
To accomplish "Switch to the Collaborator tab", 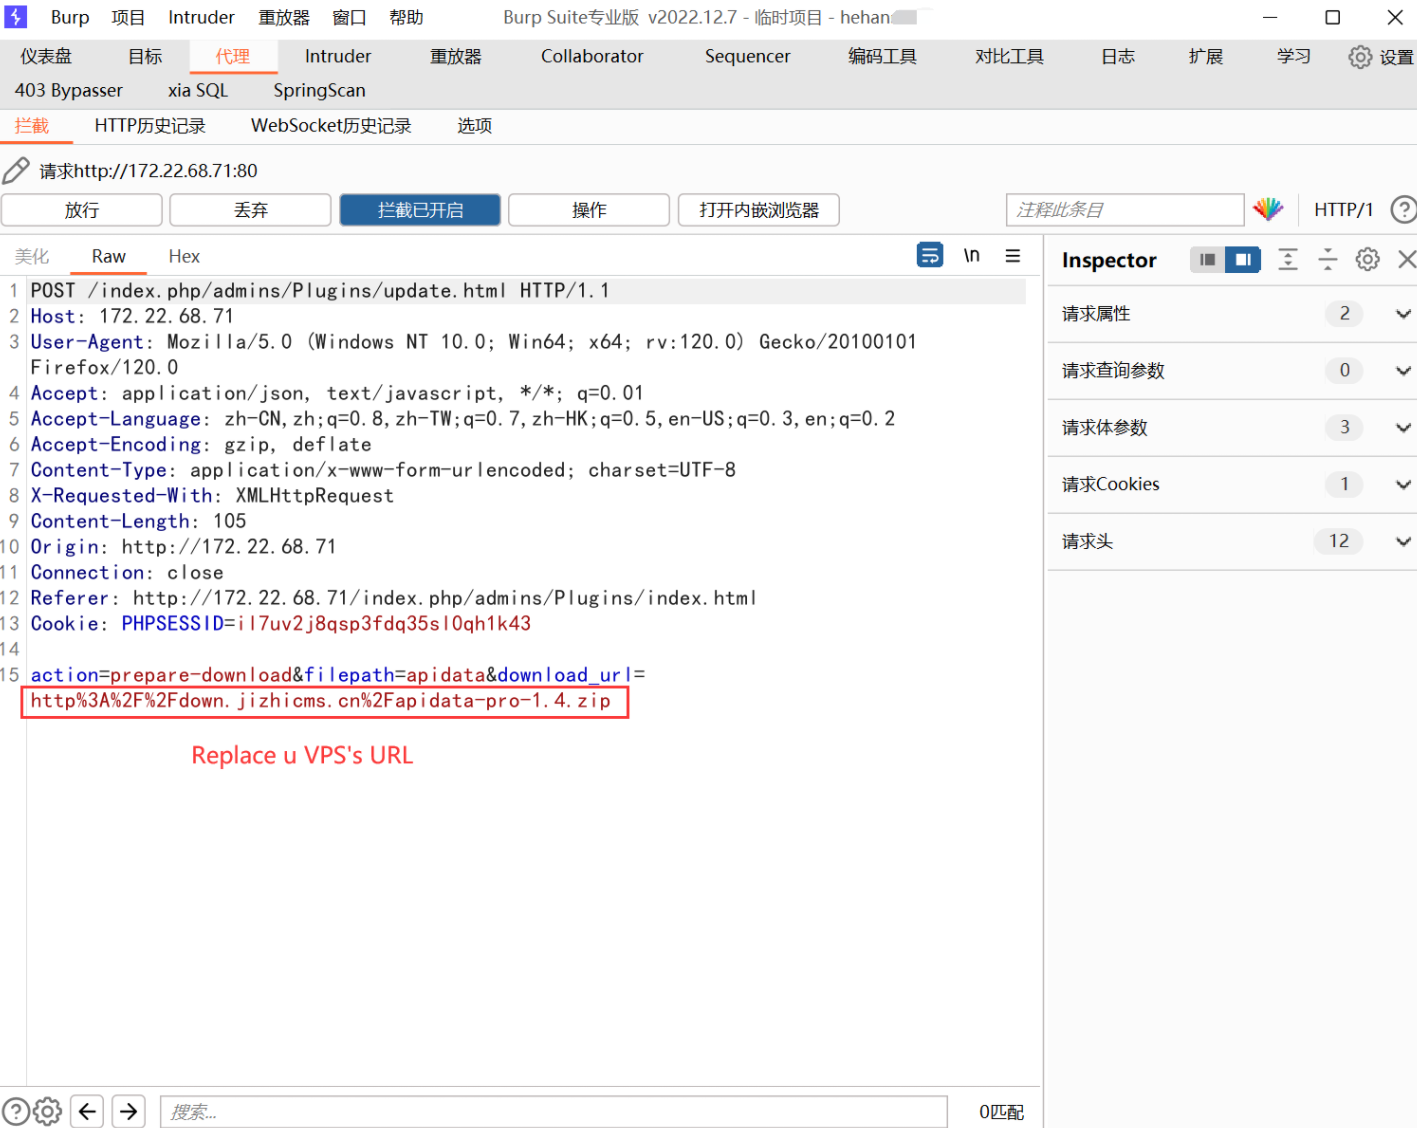I will tap(592, 57).
